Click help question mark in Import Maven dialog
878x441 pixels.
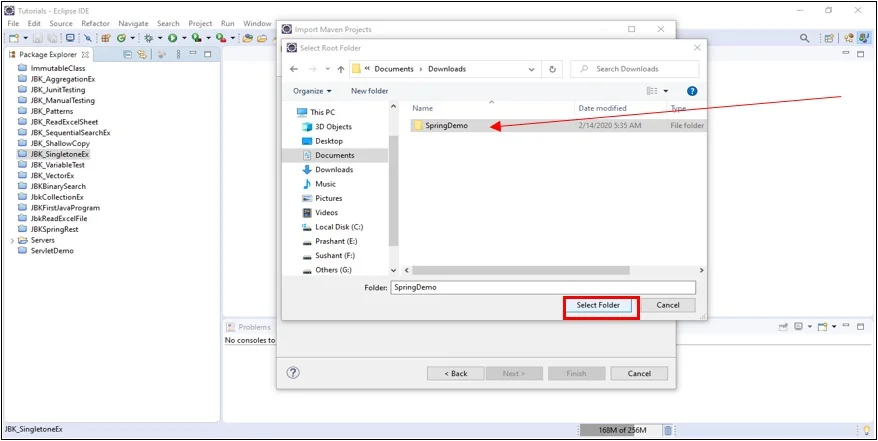click(x=293, y=373)
